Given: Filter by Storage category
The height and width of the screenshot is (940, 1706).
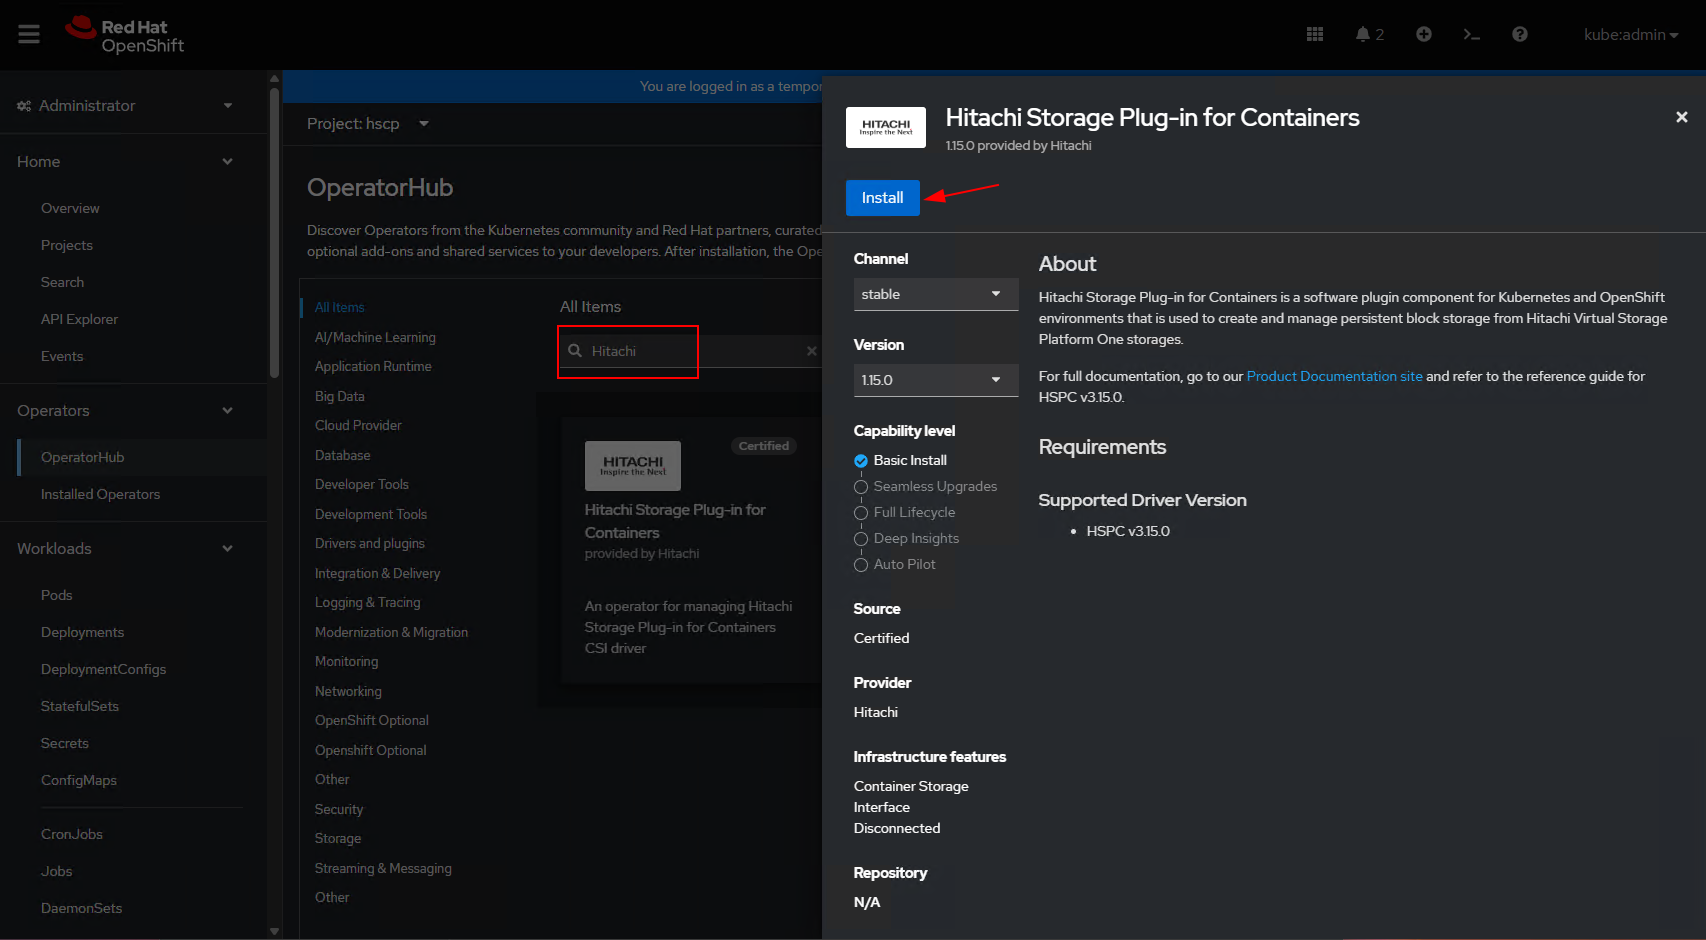Looking at the screenshot, I should 338,838.
